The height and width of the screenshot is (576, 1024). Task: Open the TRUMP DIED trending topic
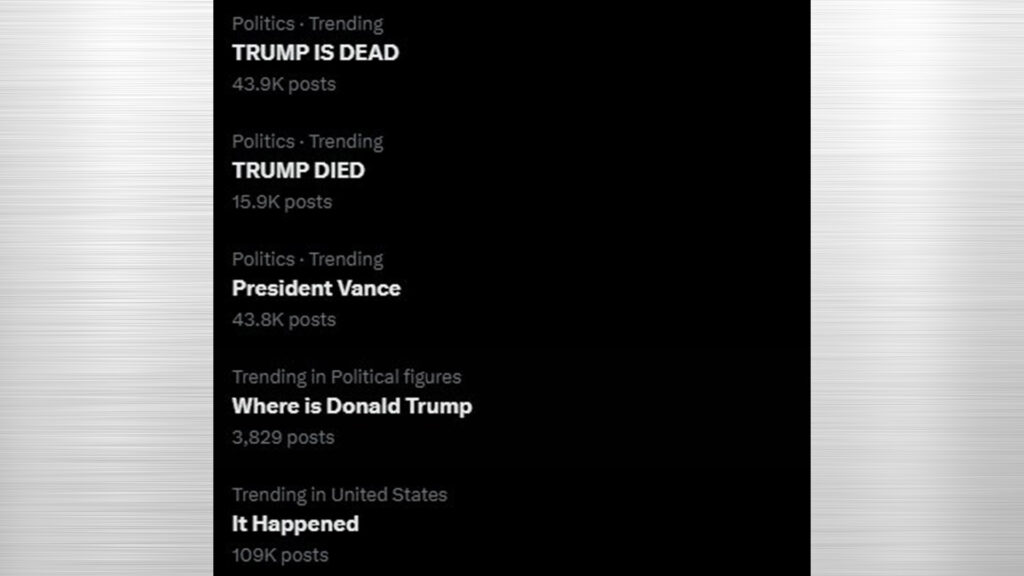tap(298, 170)
